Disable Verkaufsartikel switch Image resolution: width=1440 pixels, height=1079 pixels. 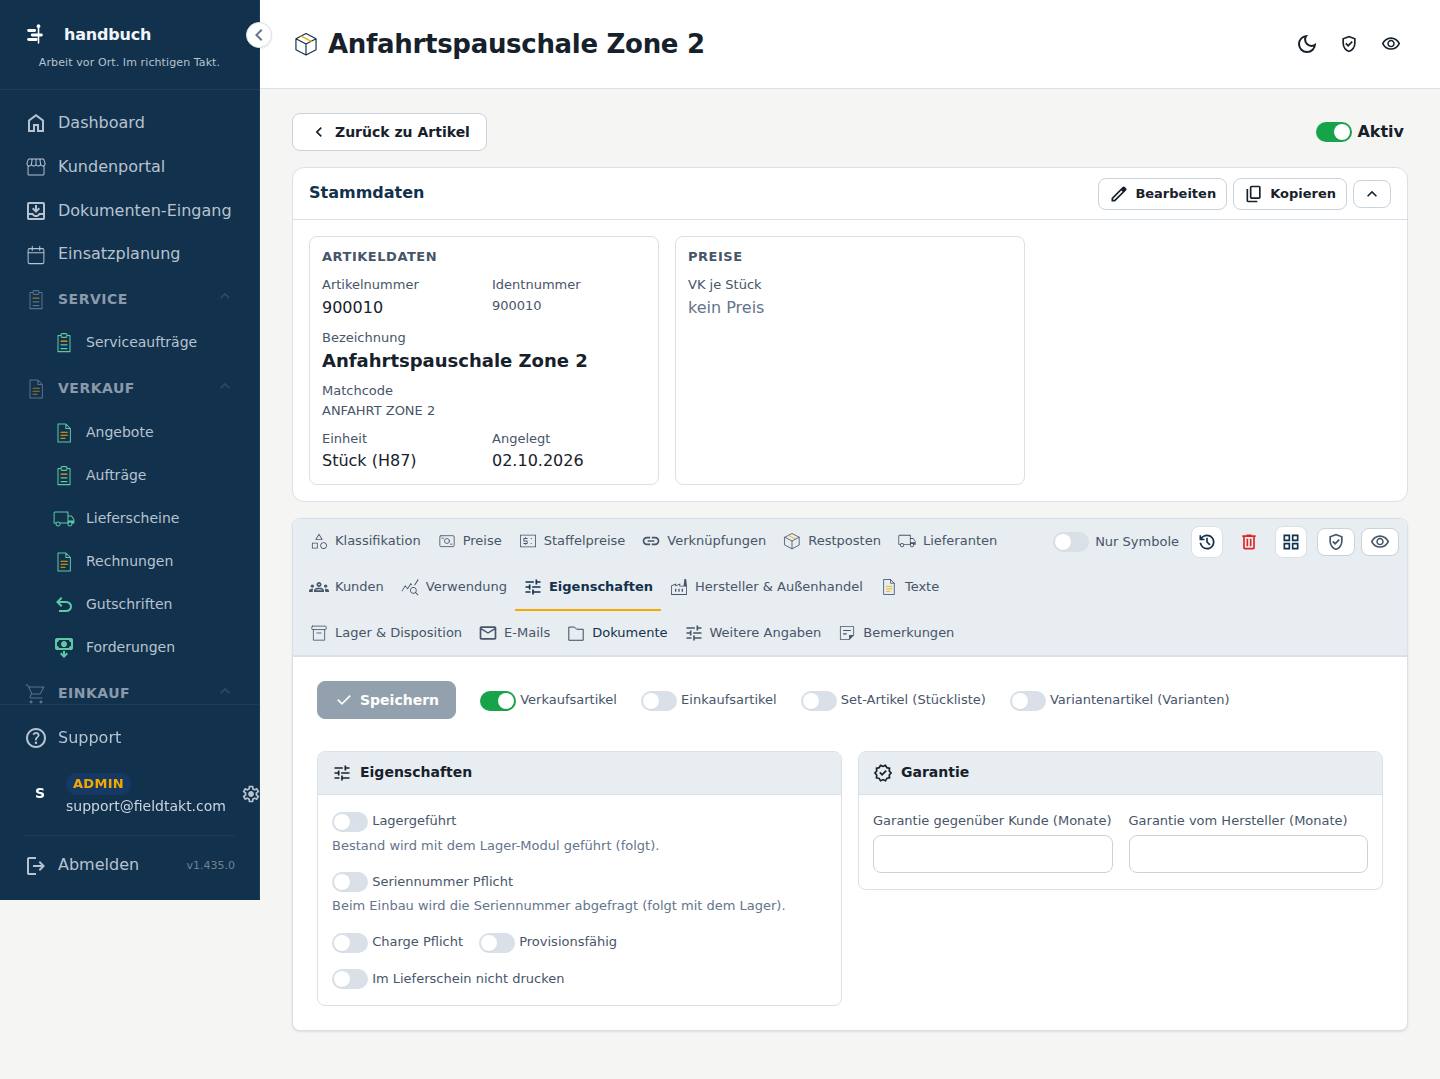tap(498, 701)
